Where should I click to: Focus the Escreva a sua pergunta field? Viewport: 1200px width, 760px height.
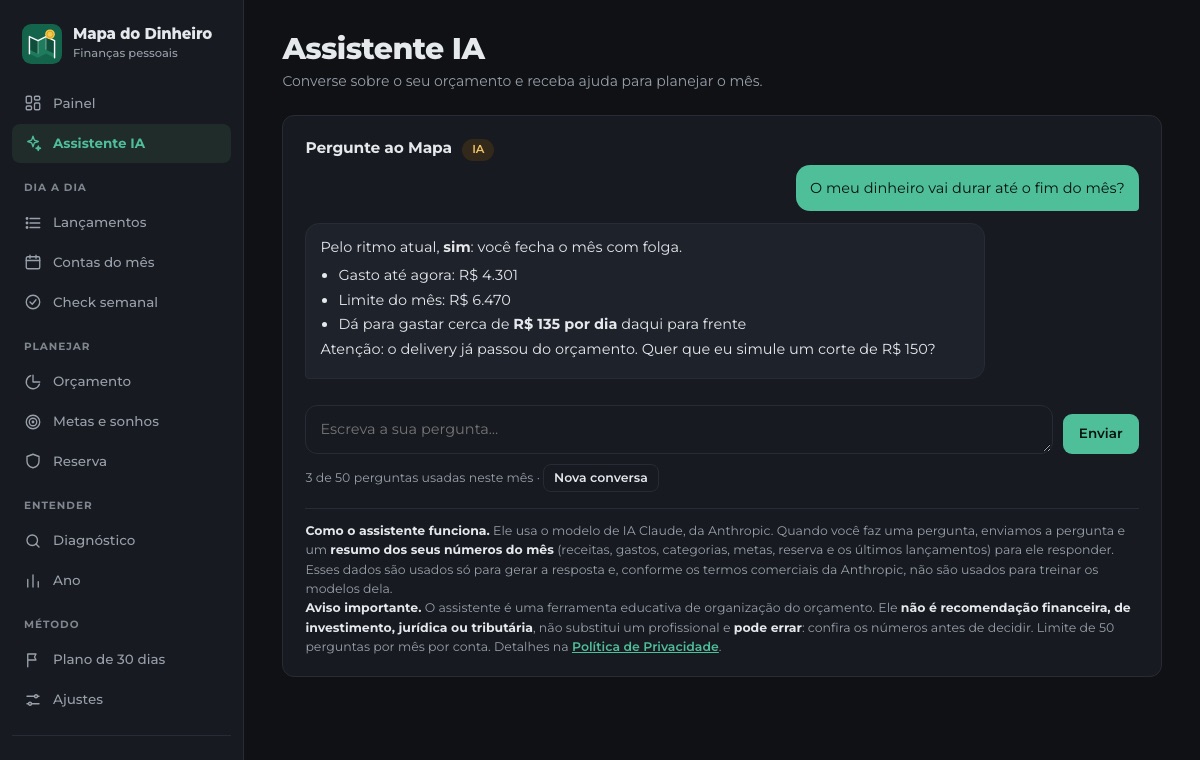coord(678,429)
